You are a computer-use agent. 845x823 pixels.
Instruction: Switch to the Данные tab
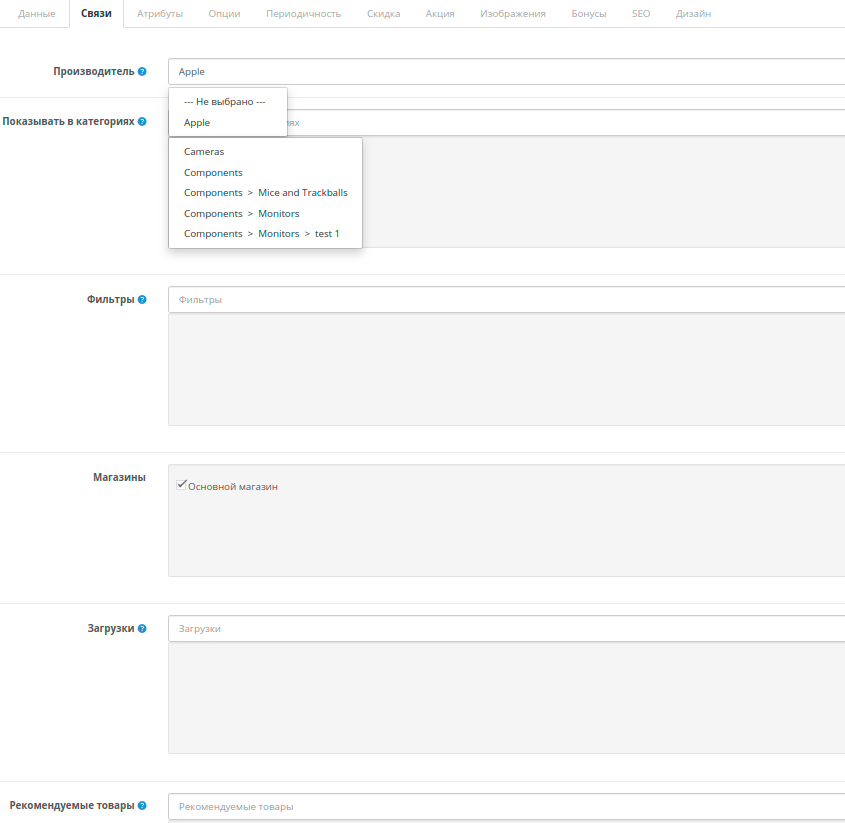pos(34,13)
